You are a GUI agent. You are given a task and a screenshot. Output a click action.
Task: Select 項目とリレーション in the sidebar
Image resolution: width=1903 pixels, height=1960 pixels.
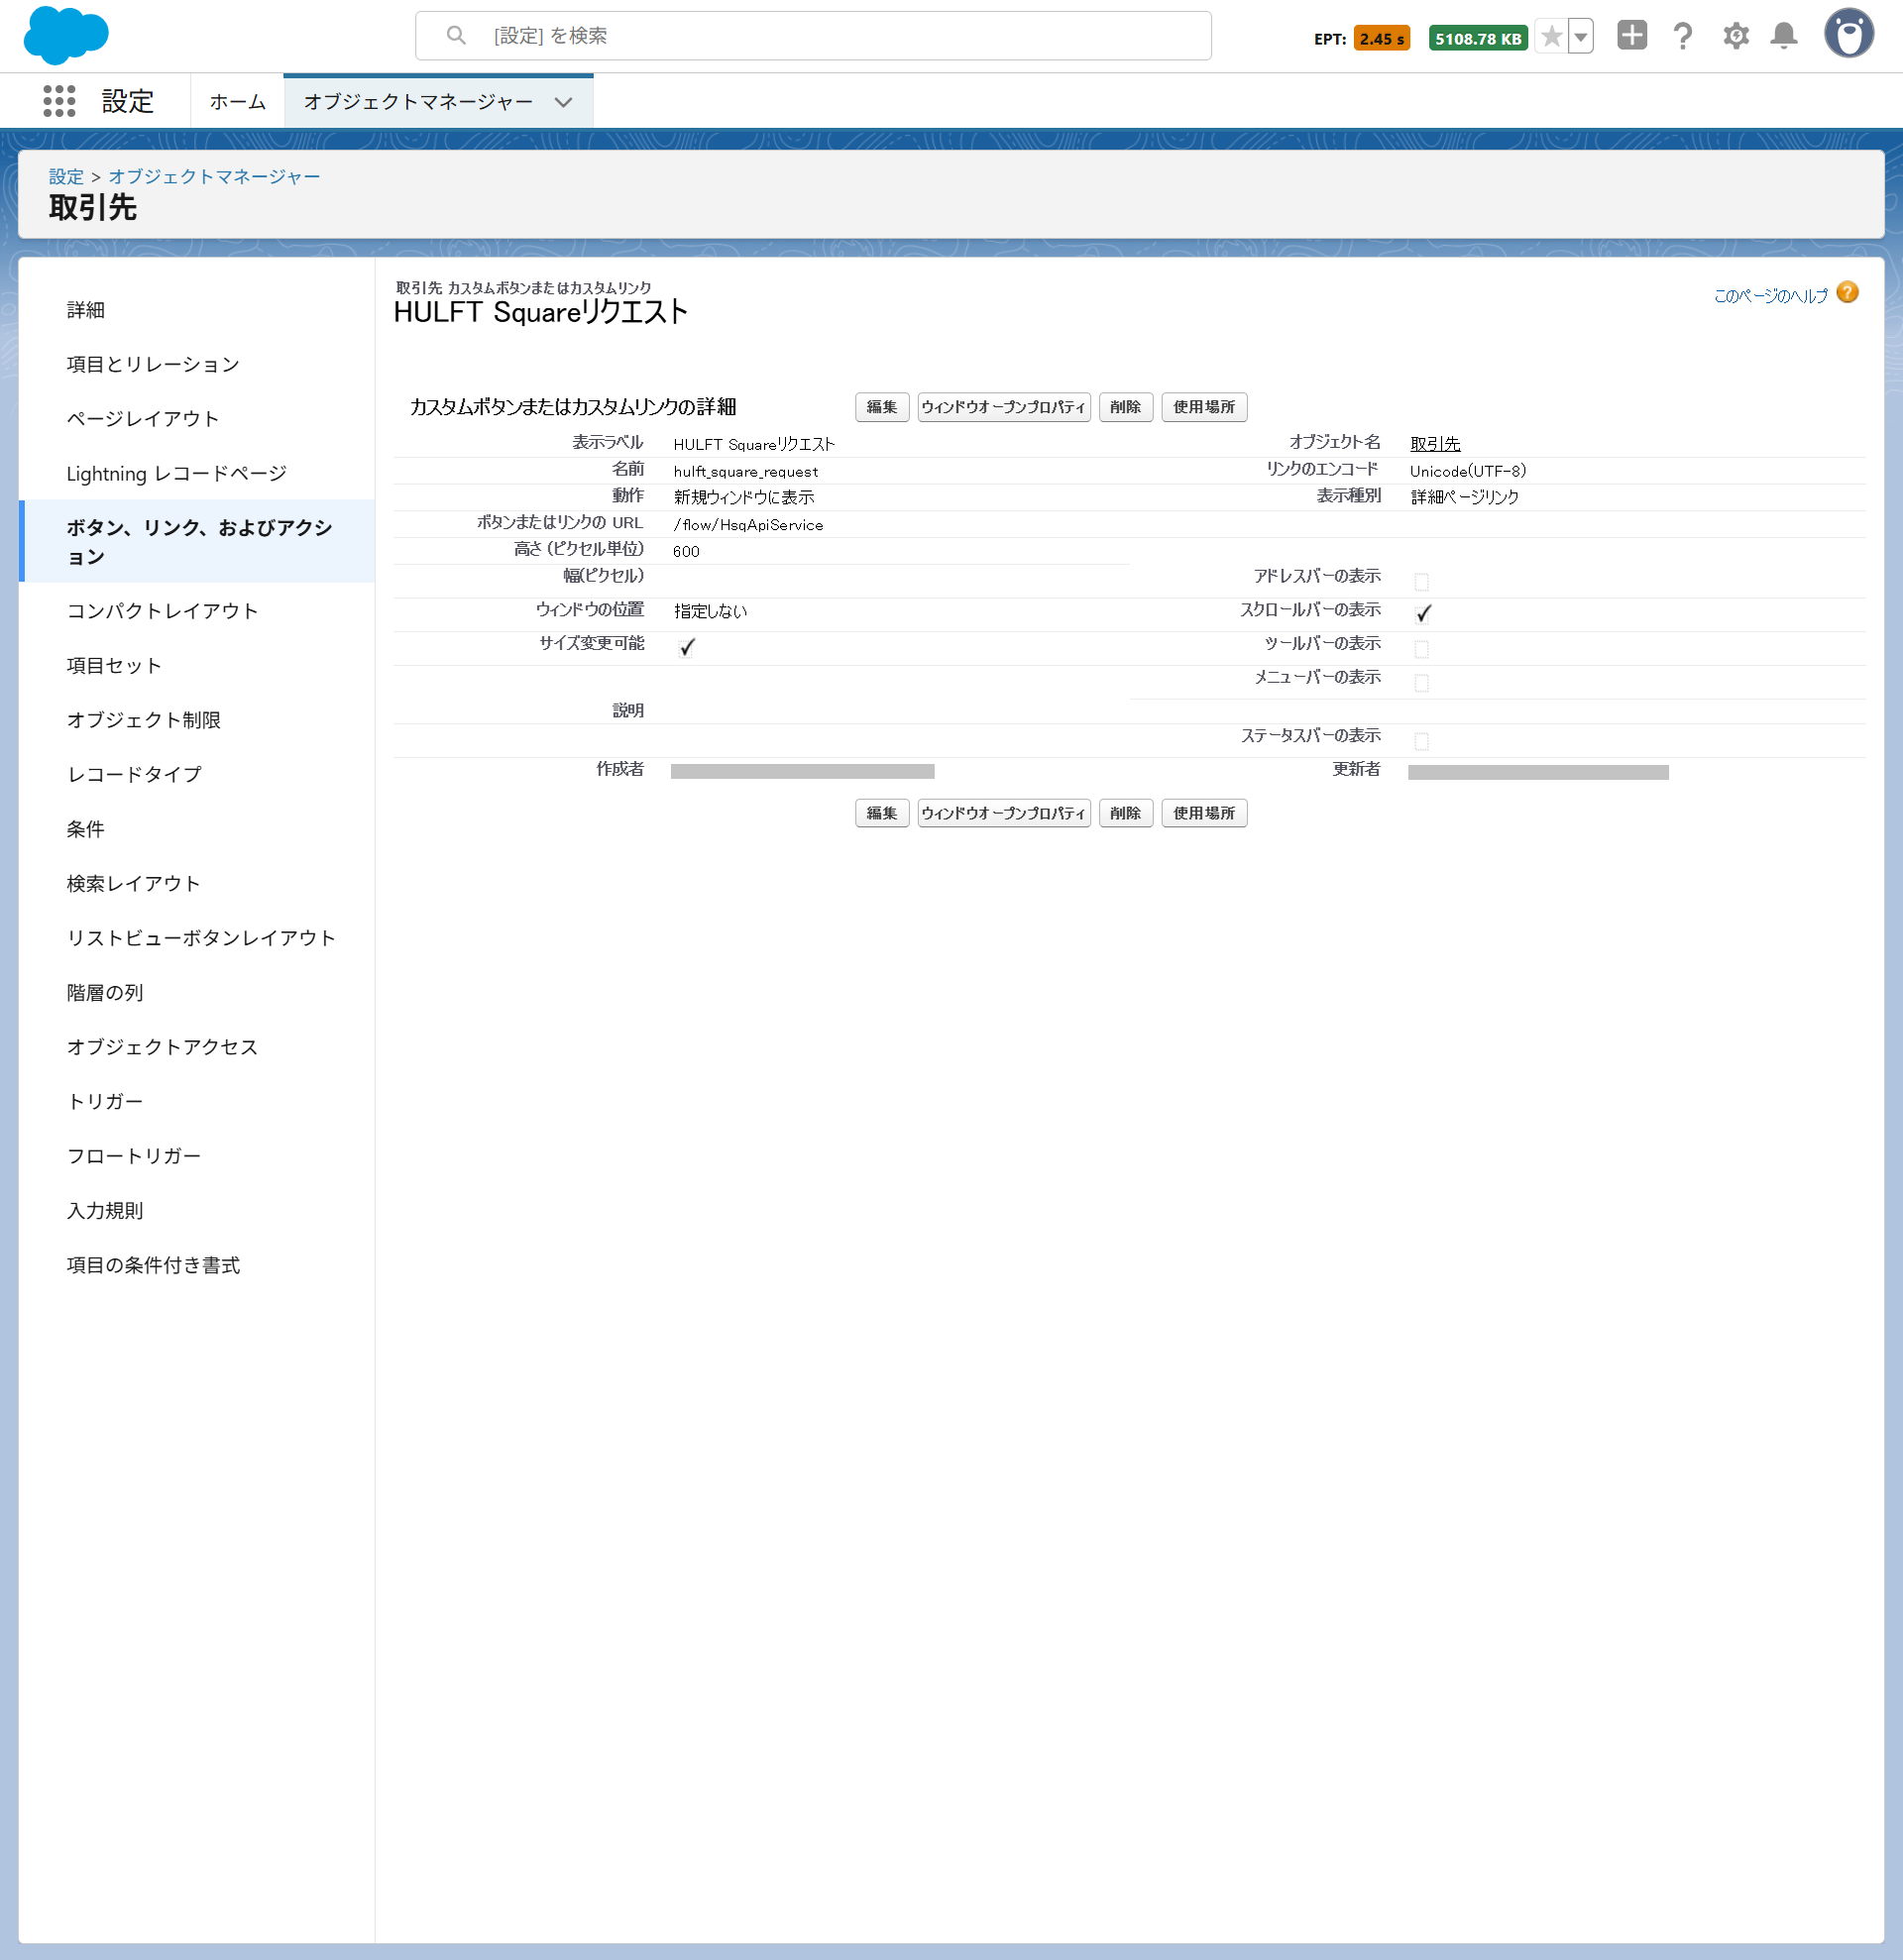click(153, 364)
